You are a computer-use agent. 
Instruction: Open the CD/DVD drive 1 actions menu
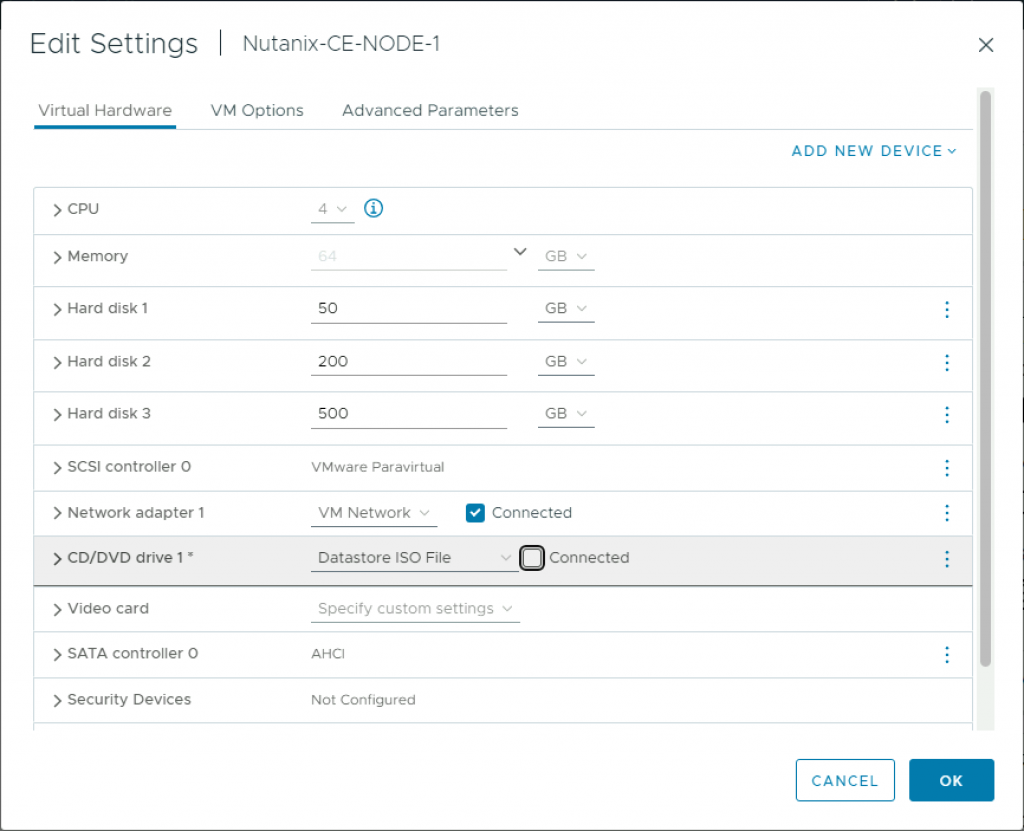click(946, 559)
